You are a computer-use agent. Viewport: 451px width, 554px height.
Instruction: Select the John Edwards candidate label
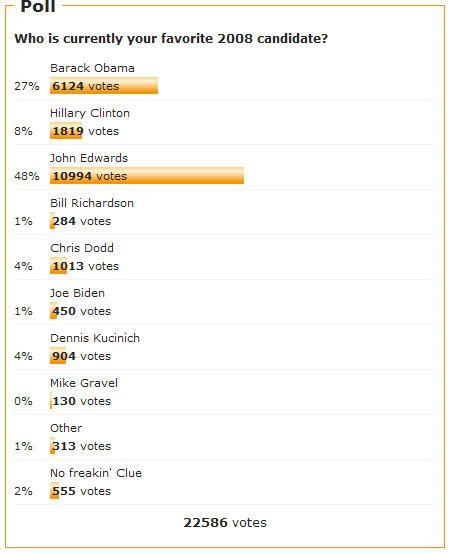pyautogui.click(x=89, y=158)
